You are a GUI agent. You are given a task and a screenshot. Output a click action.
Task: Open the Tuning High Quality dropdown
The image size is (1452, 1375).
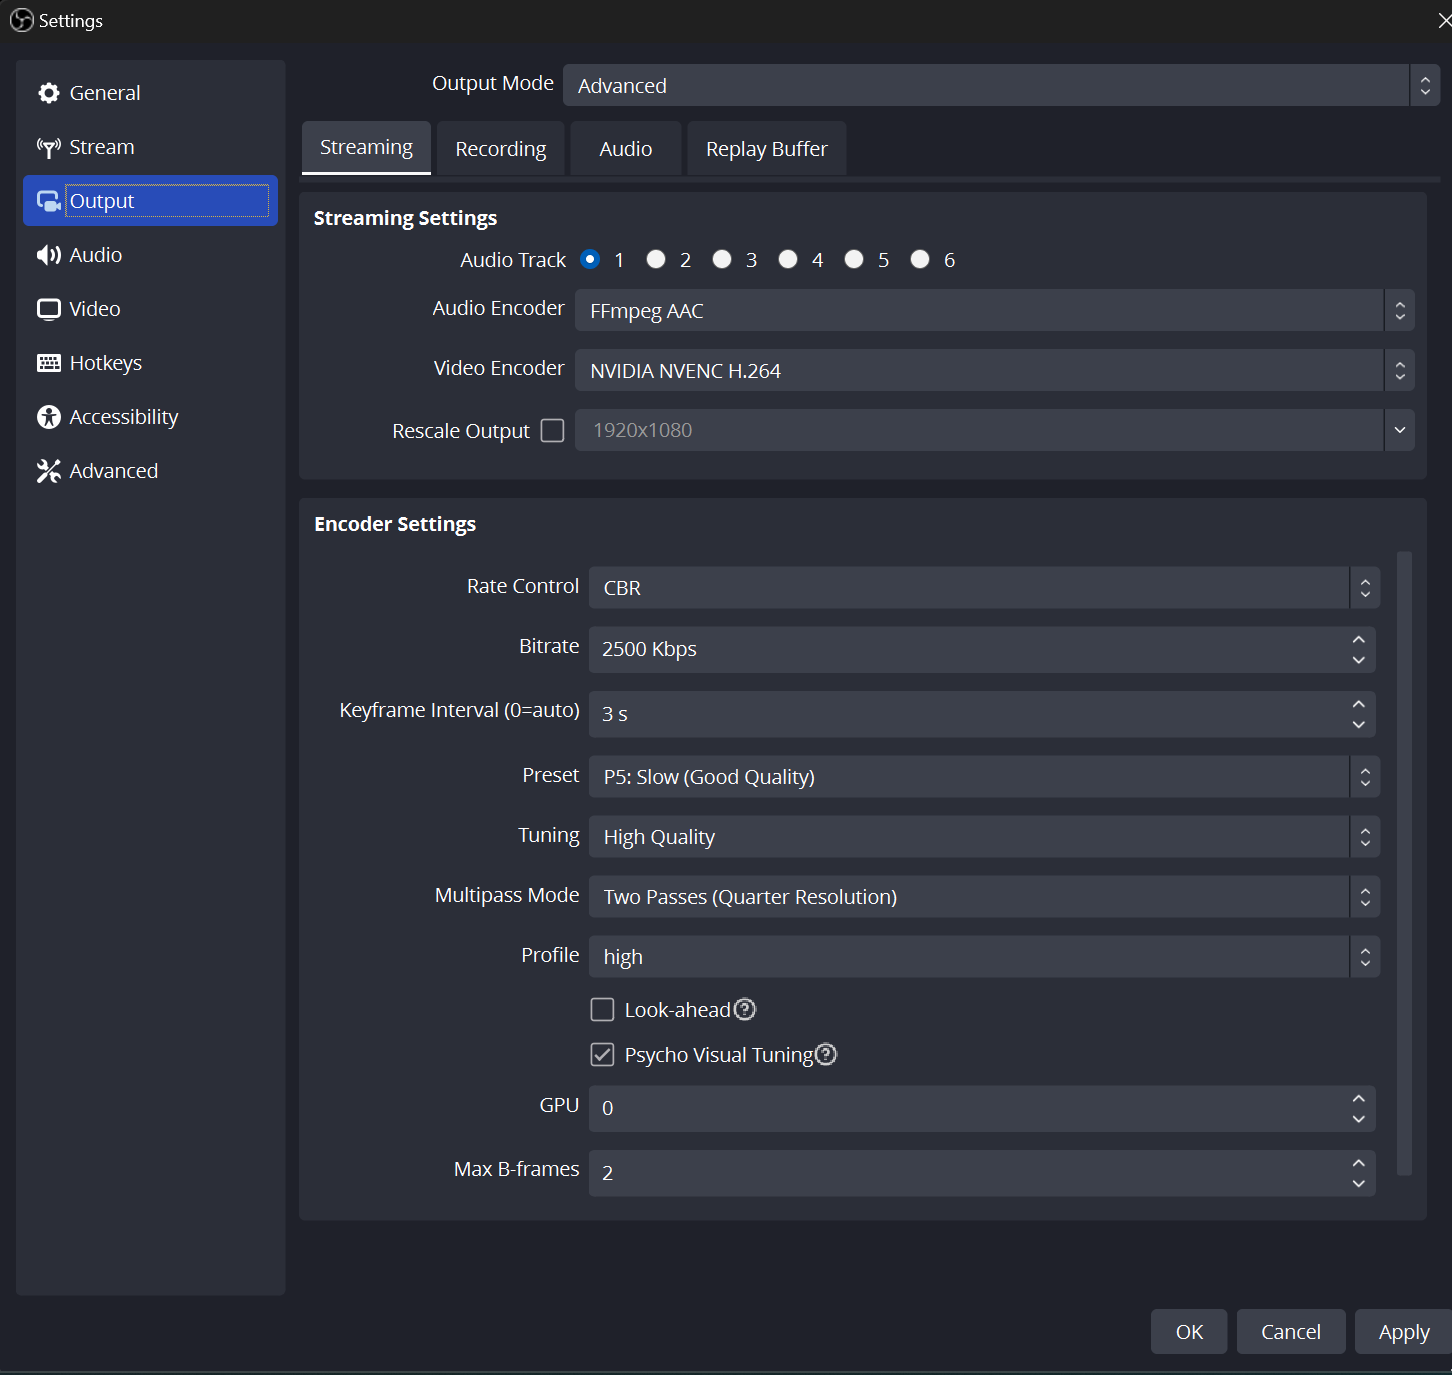coord(984,837)
